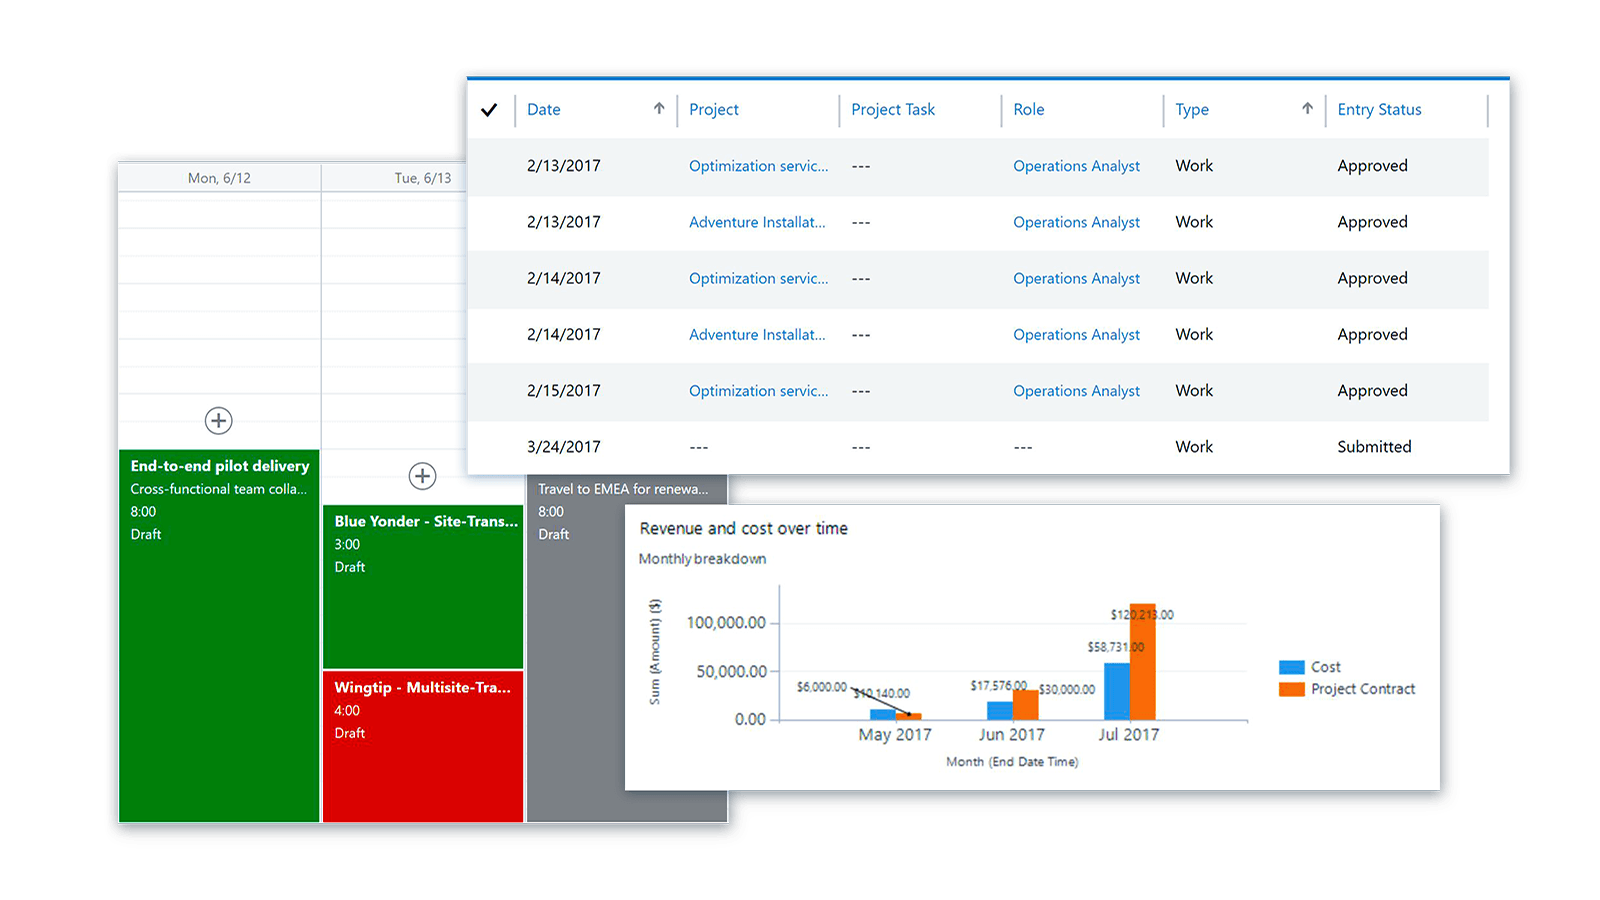Select the Tue, 6/13 day header
Screen dimensions: 1600x900
coord(422,178)
